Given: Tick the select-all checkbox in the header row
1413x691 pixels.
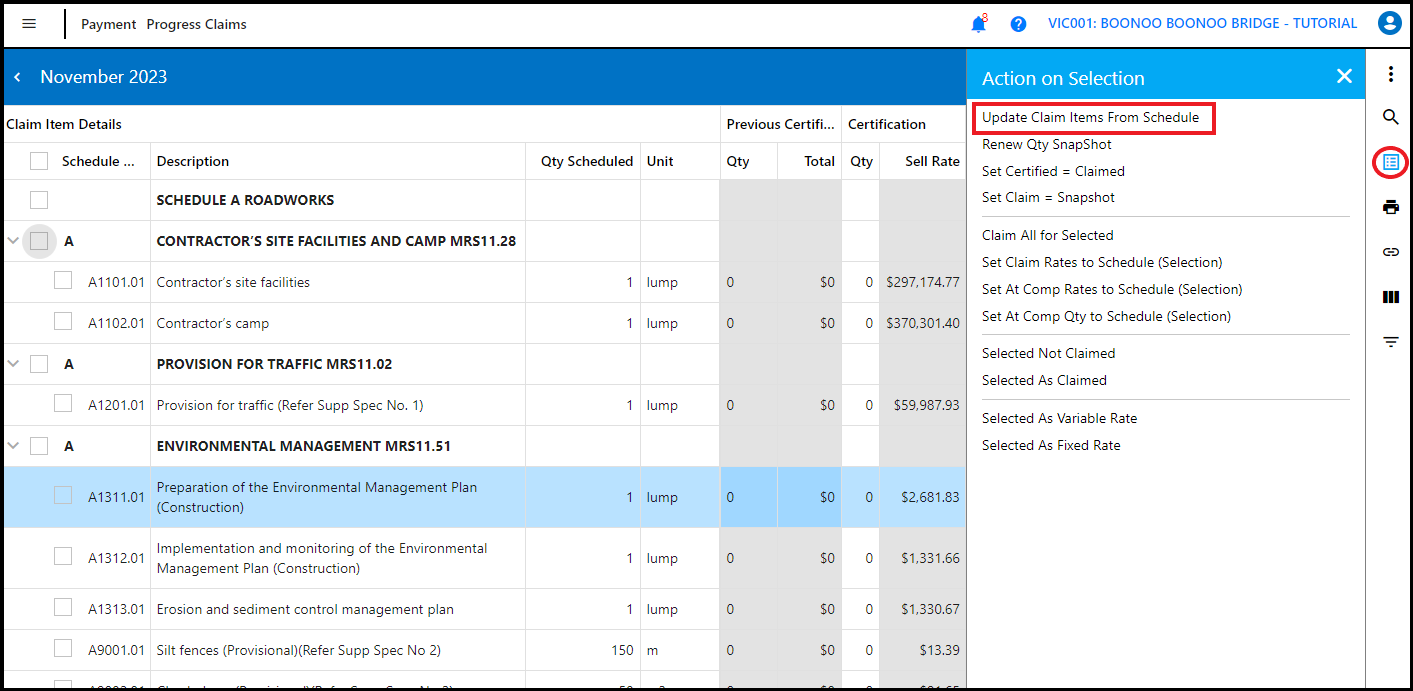Looking at the screenshot, I should tap(39, 161).
